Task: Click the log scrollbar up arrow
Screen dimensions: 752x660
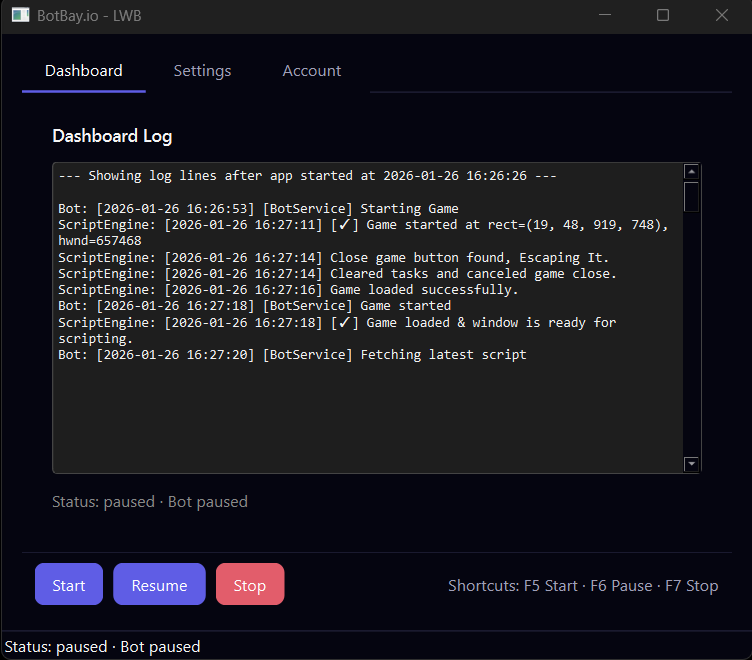Action: point(691,172)
